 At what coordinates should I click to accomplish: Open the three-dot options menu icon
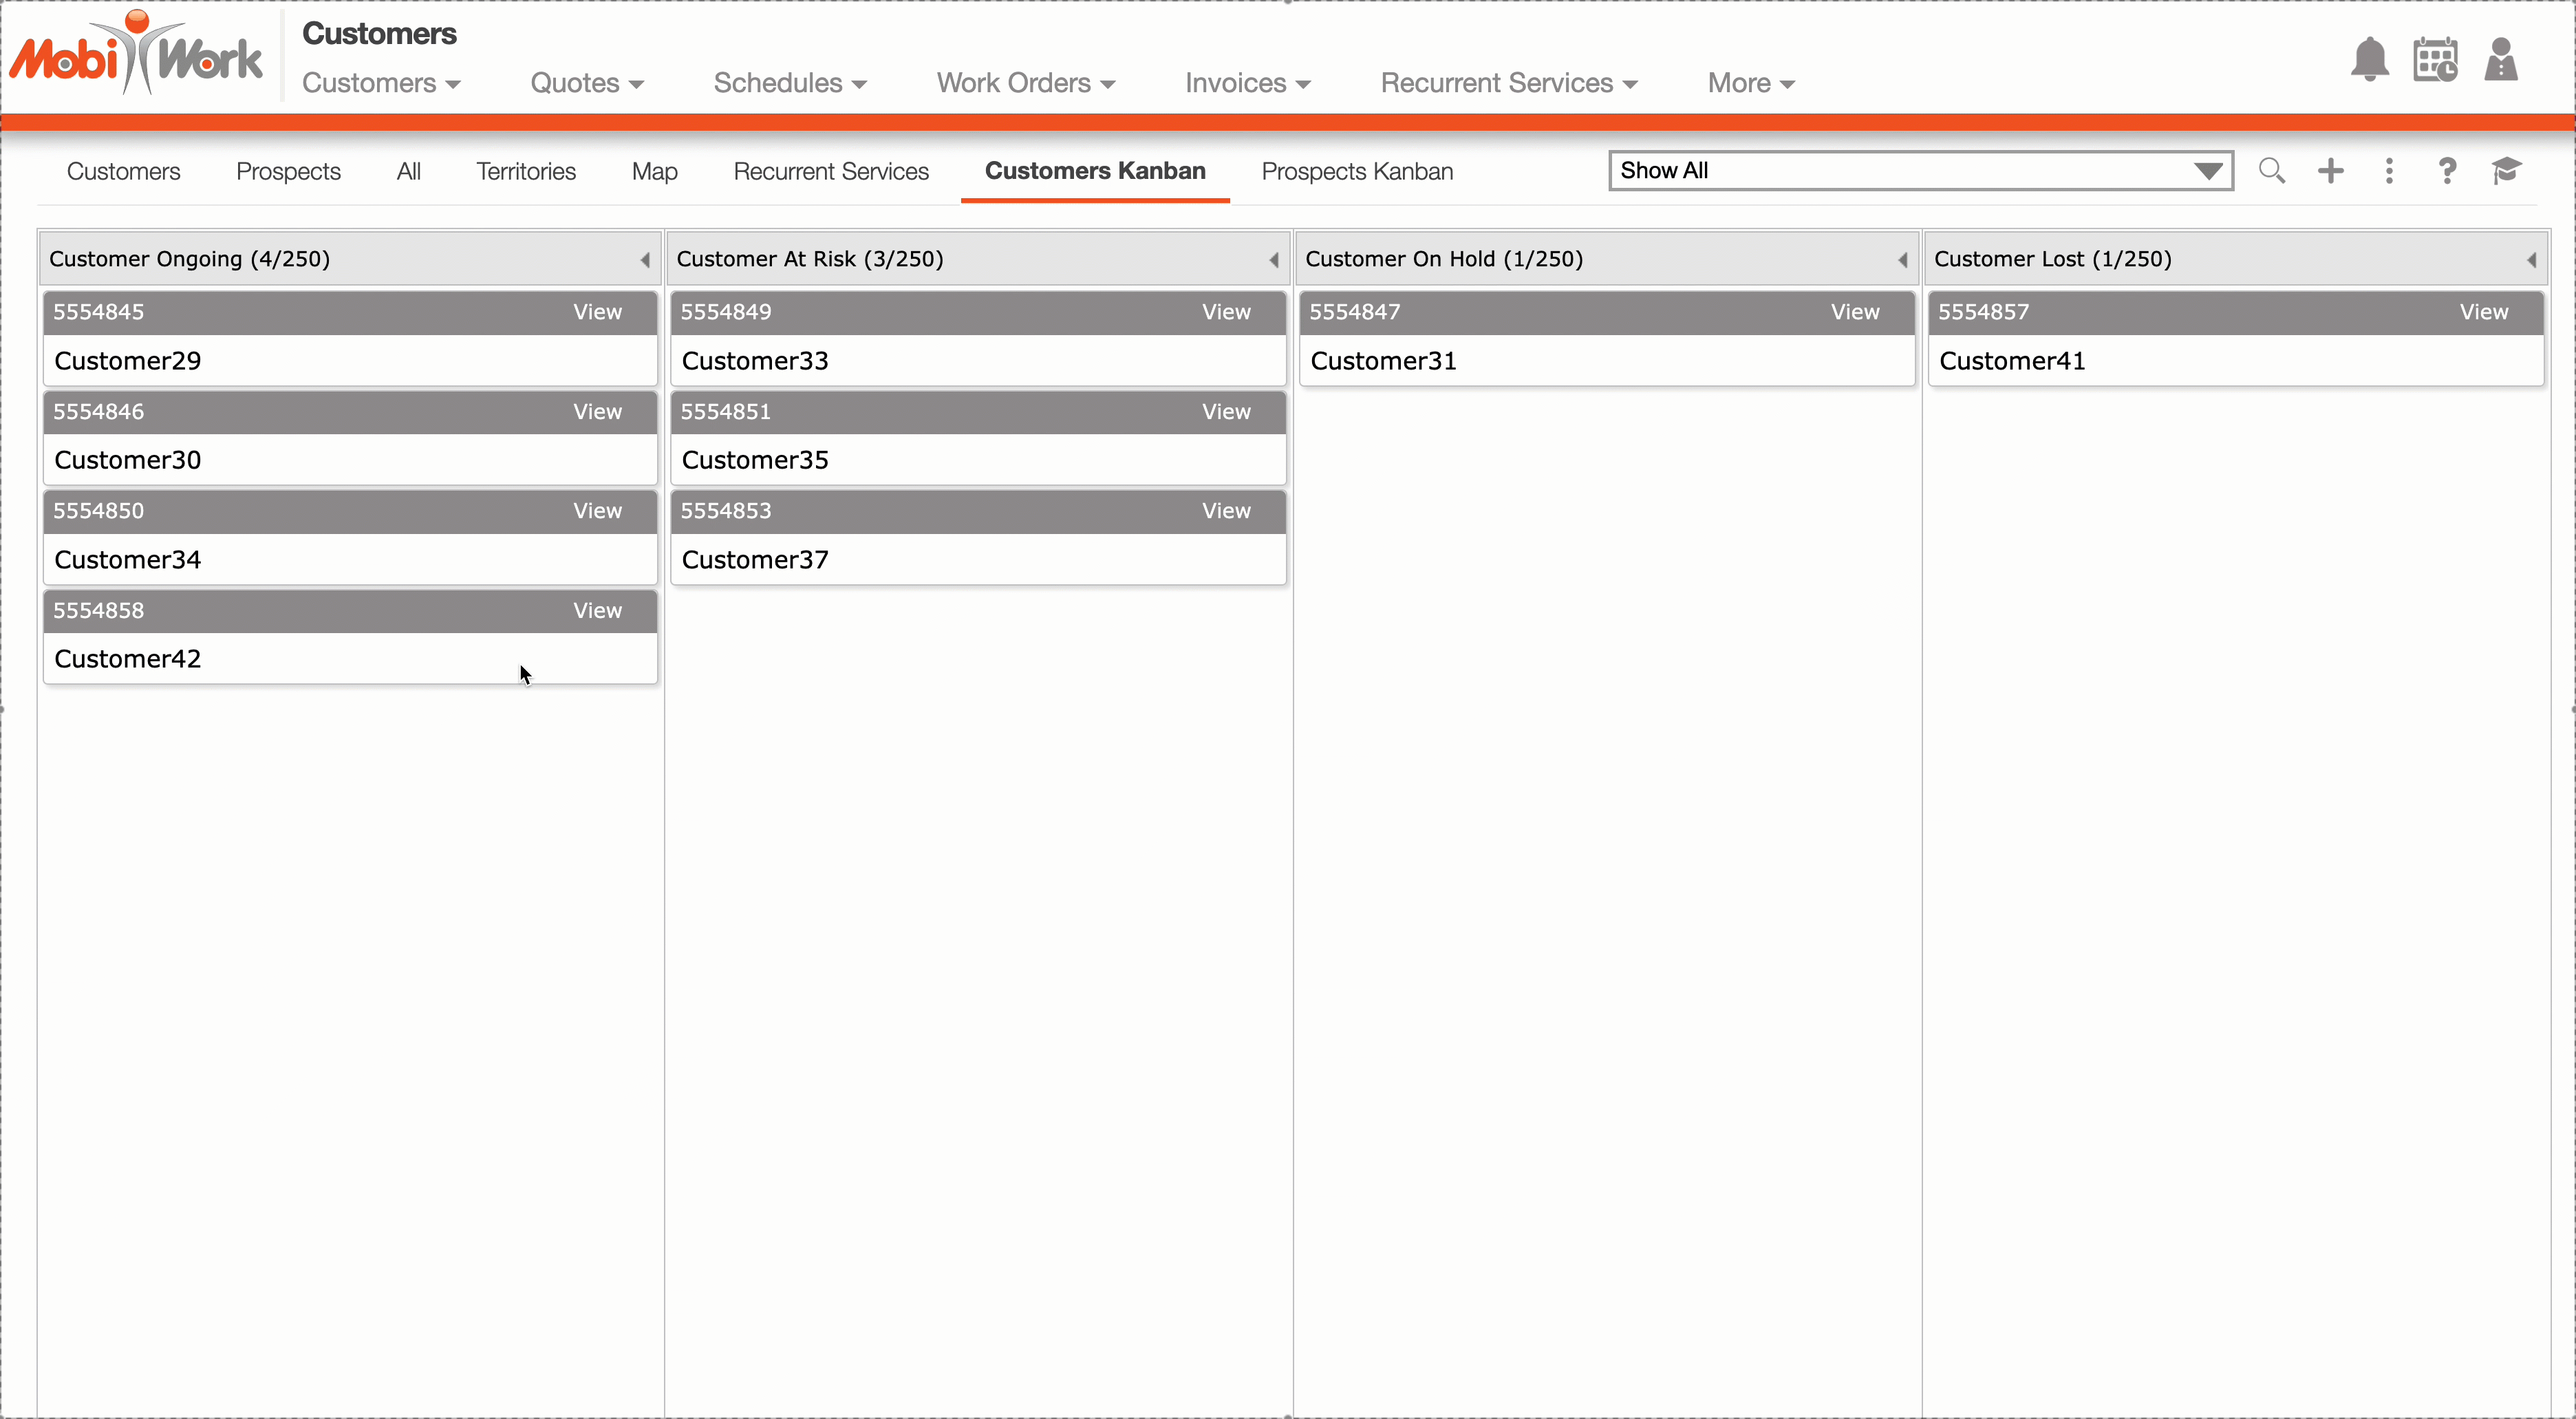click(x=2389, y=171)
